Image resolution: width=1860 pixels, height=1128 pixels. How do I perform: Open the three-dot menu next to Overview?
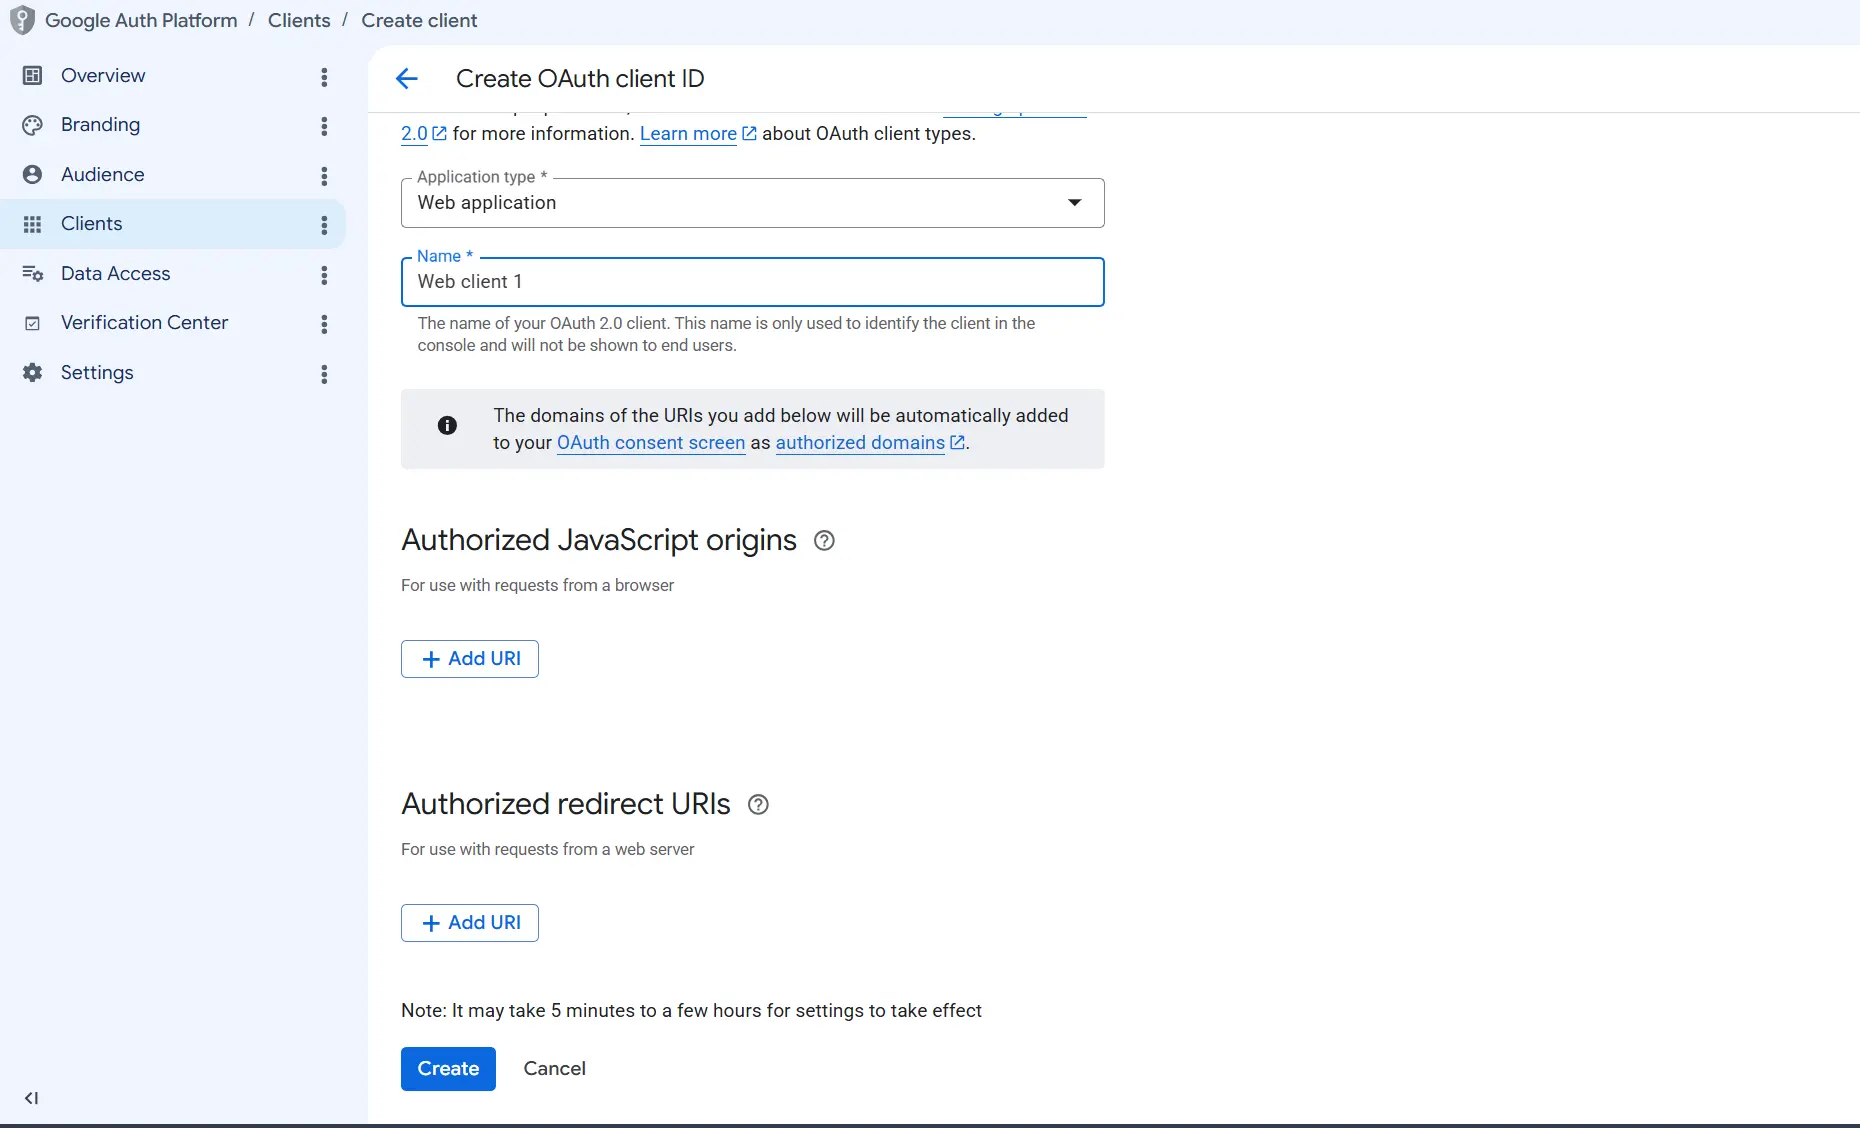tap(324, 77)
